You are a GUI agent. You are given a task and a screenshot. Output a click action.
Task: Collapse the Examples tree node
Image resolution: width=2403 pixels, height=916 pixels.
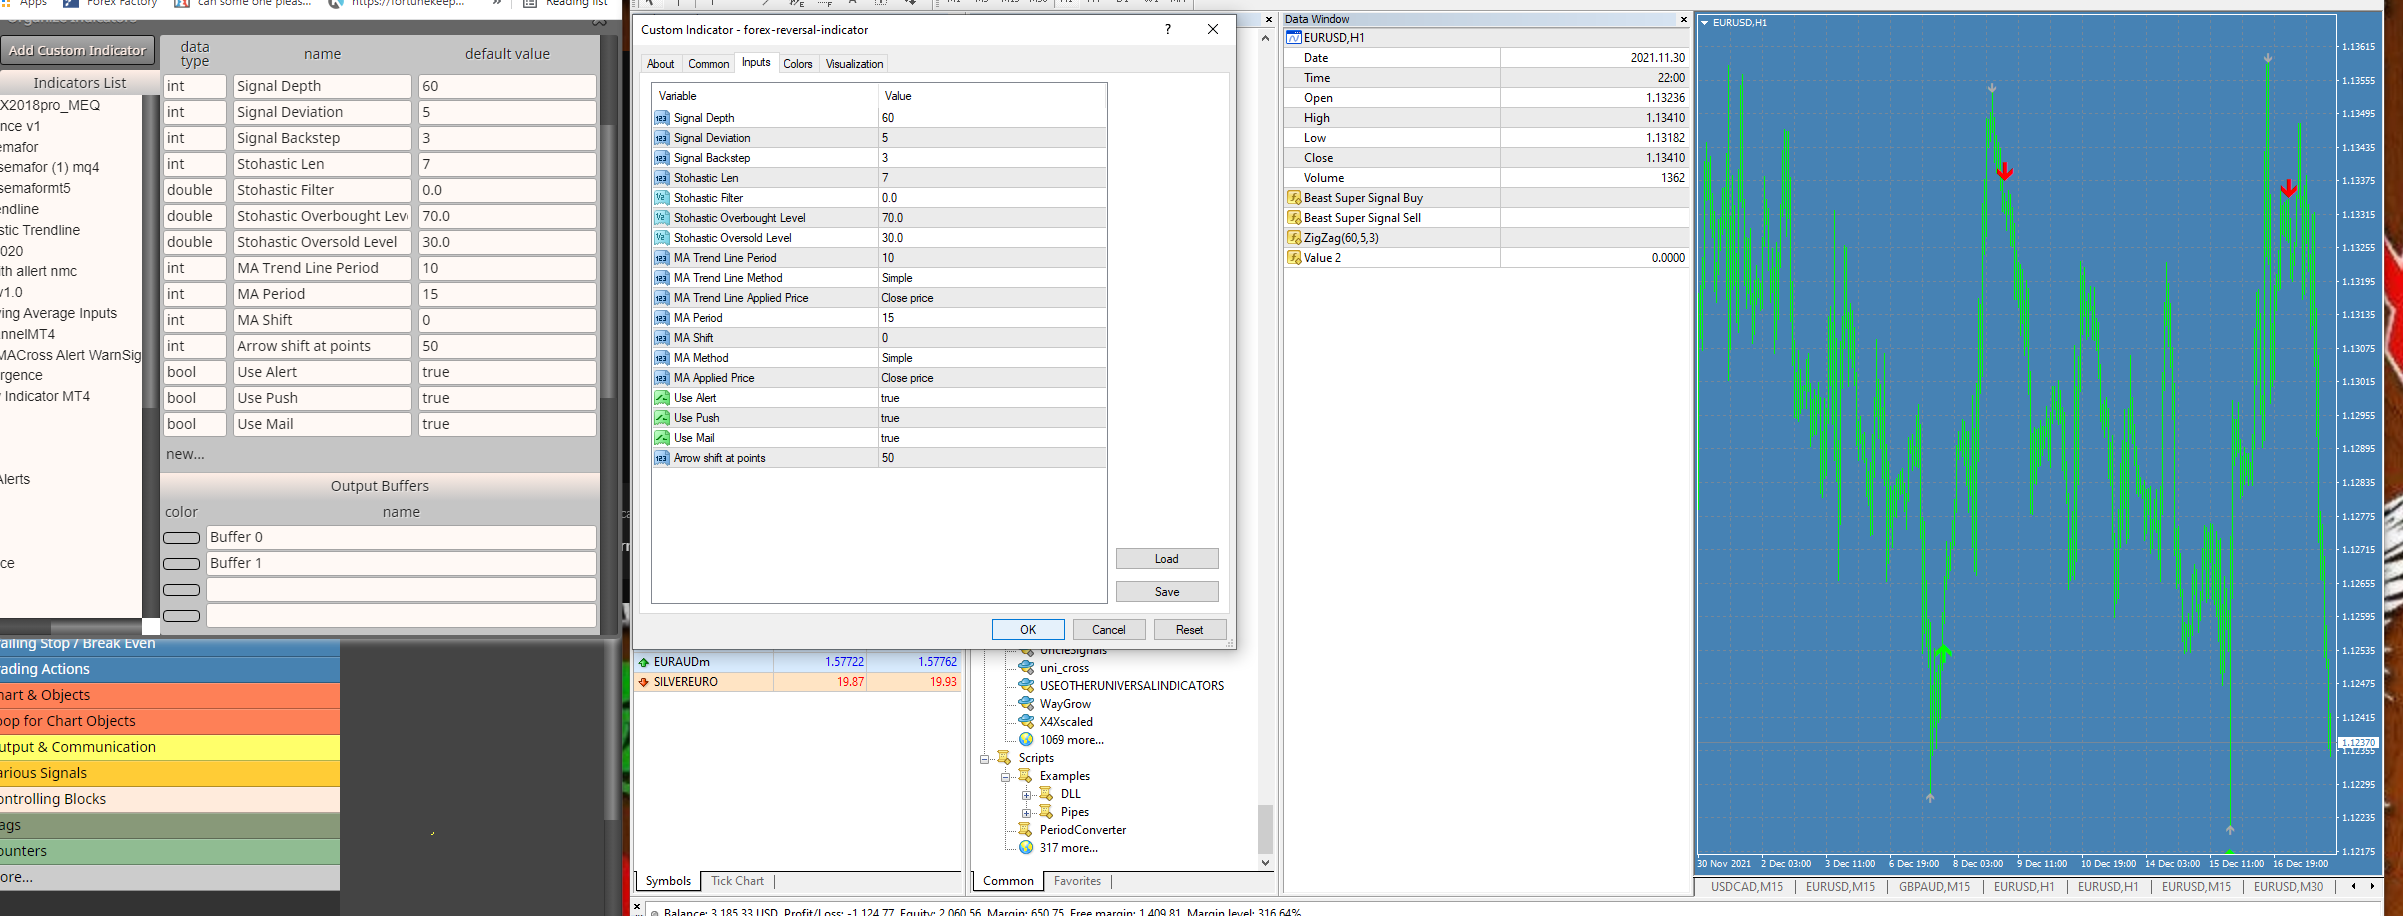[x=1005, y=776]
